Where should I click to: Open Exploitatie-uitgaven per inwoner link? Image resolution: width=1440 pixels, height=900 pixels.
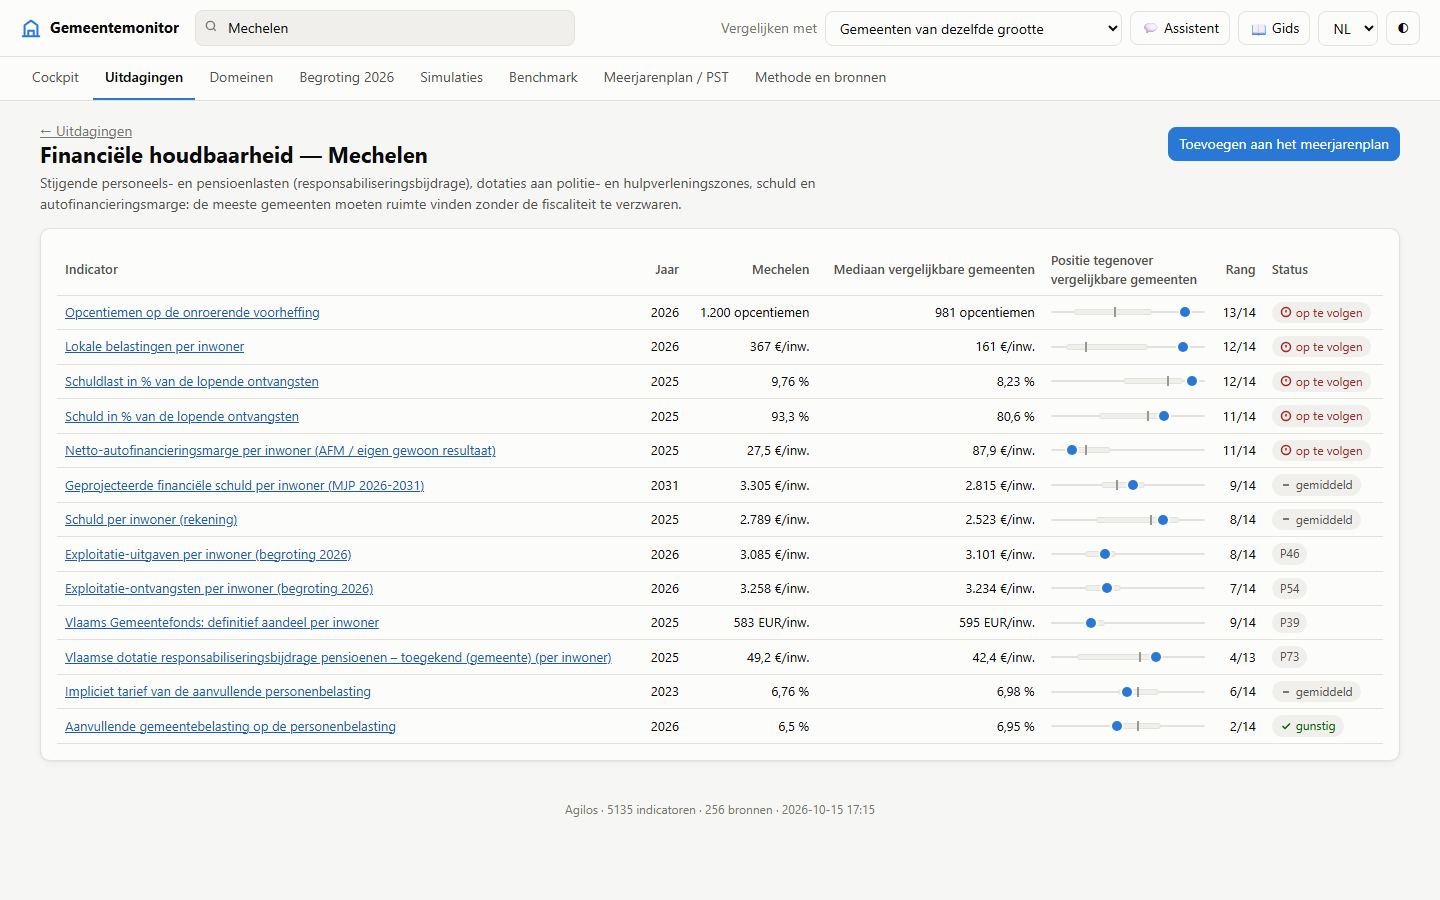click(x=208, y=554)
